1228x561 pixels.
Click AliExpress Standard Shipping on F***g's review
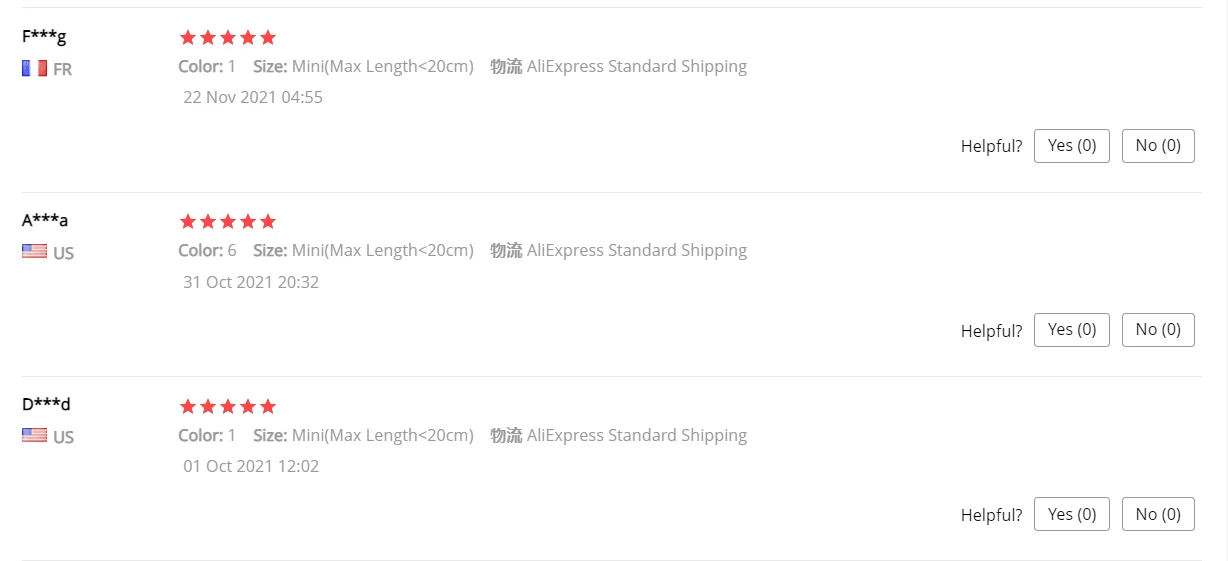(636, 67)
